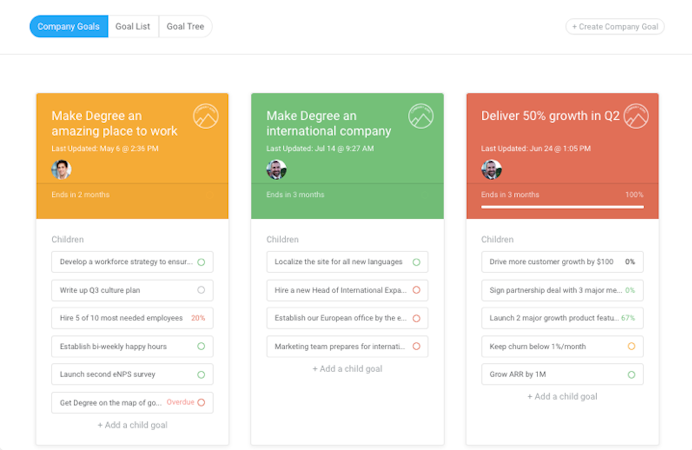Open owner avatar on amazing place to work card
This screenshot has height=450, width=692.
click(61, 169)
